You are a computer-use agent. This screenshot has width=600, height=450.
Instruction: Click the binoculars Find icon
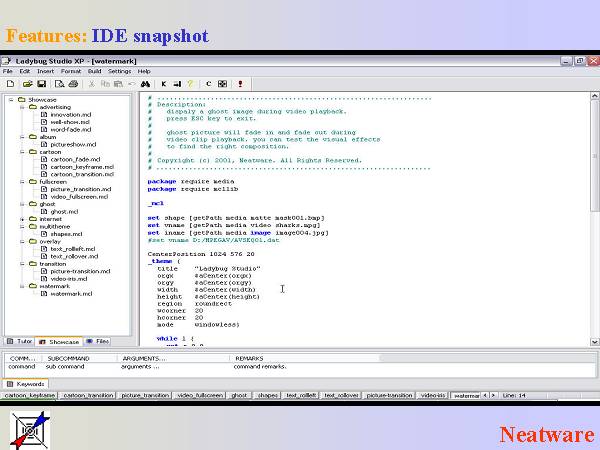[145, 84]
